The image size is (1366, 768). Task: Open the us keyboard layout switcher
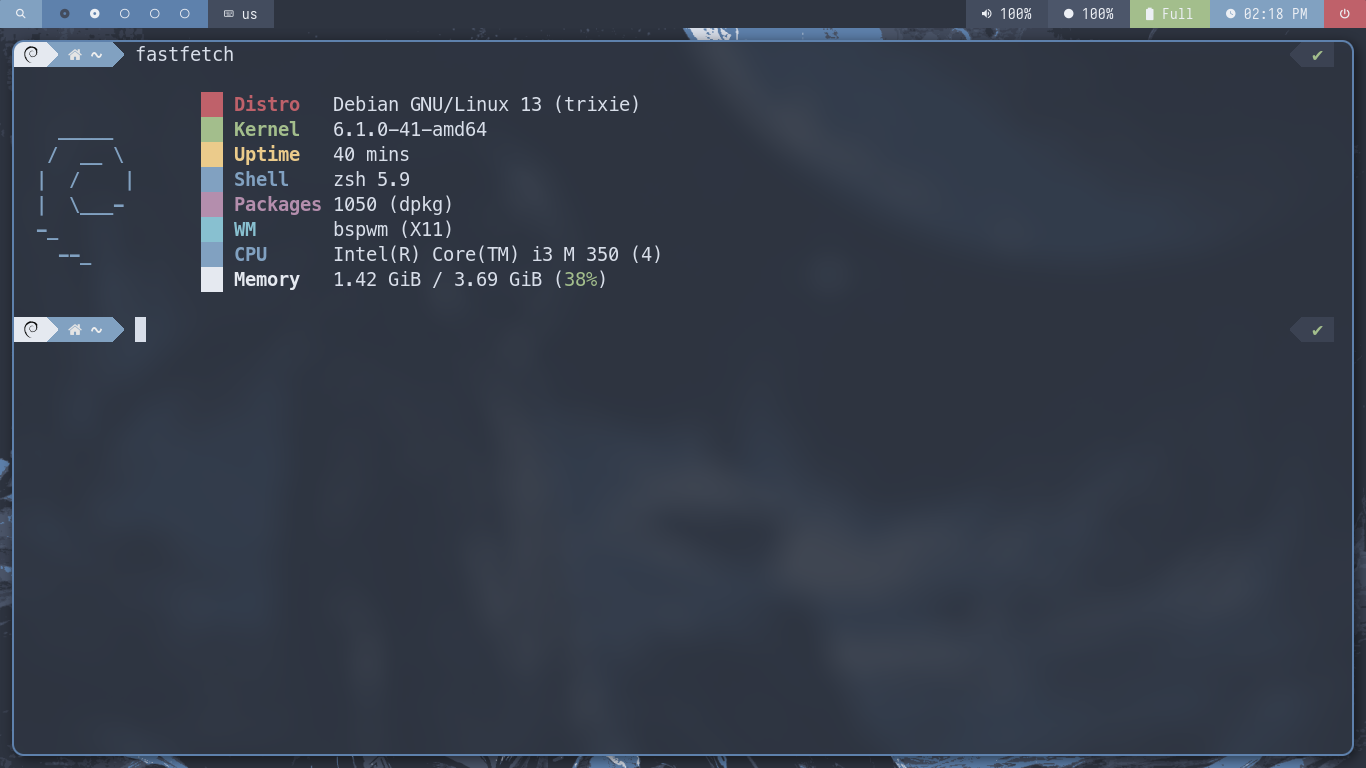tap(240, 14)
